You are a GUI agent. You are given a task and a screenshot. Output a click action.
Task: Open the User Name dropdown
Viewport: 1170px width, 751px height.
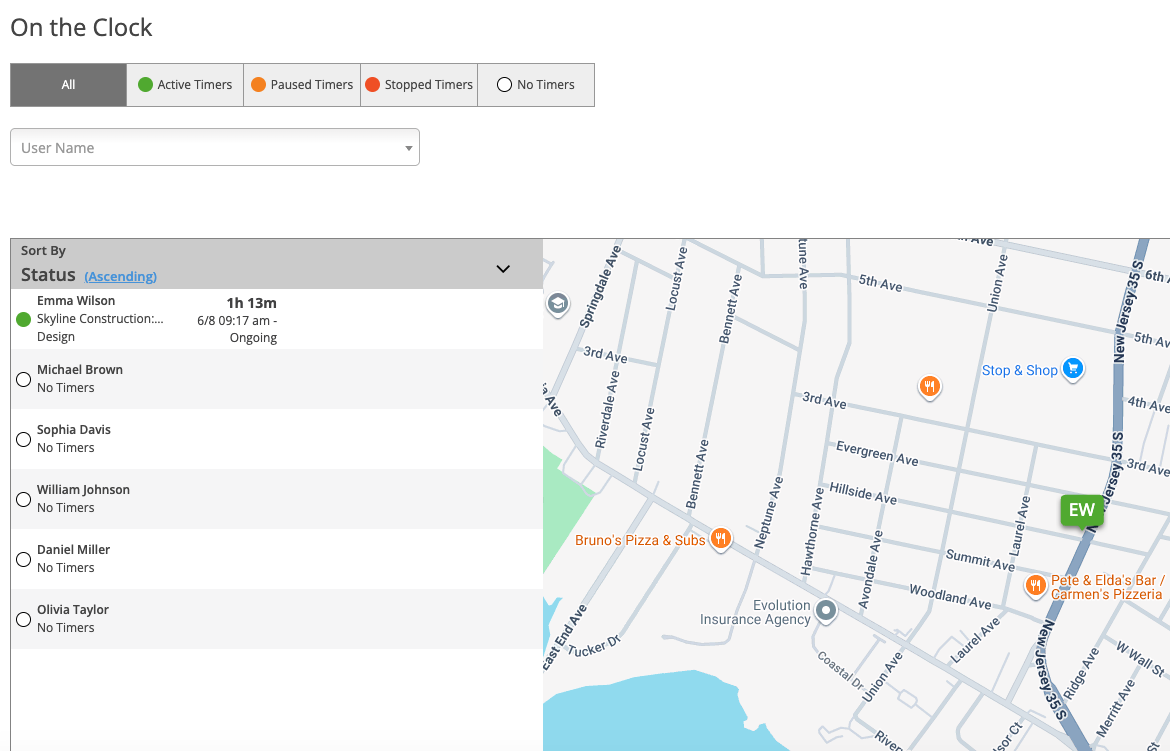215,147
